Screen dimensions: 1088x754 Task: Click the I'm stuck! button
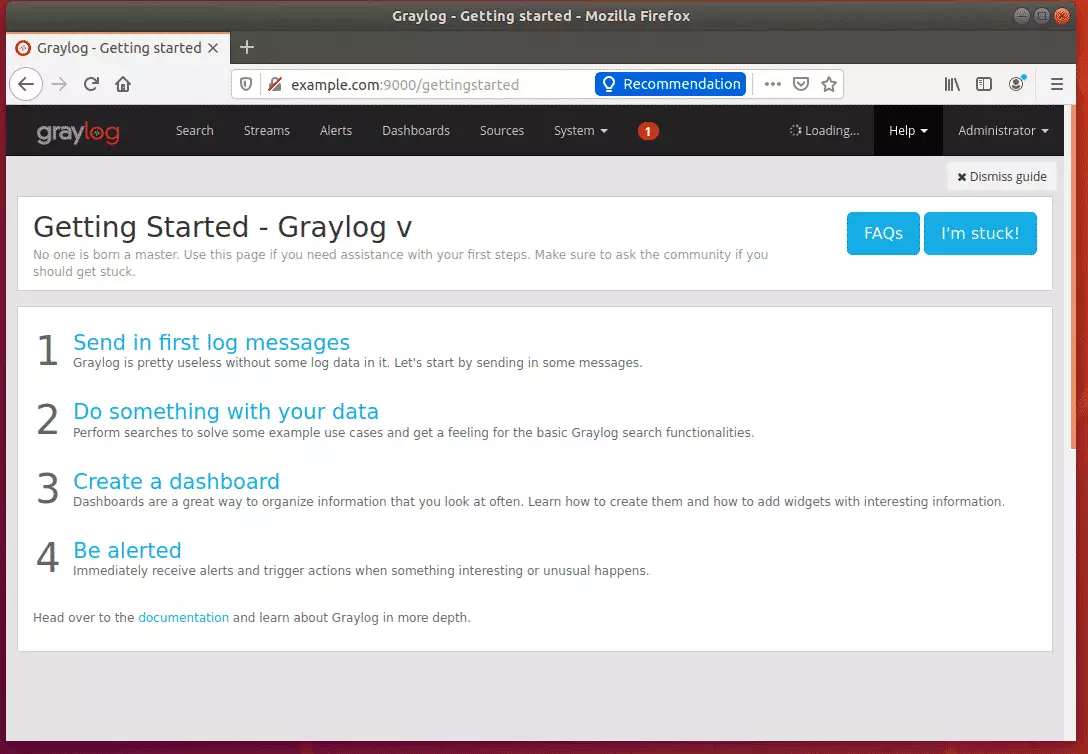tap(980, 234)
